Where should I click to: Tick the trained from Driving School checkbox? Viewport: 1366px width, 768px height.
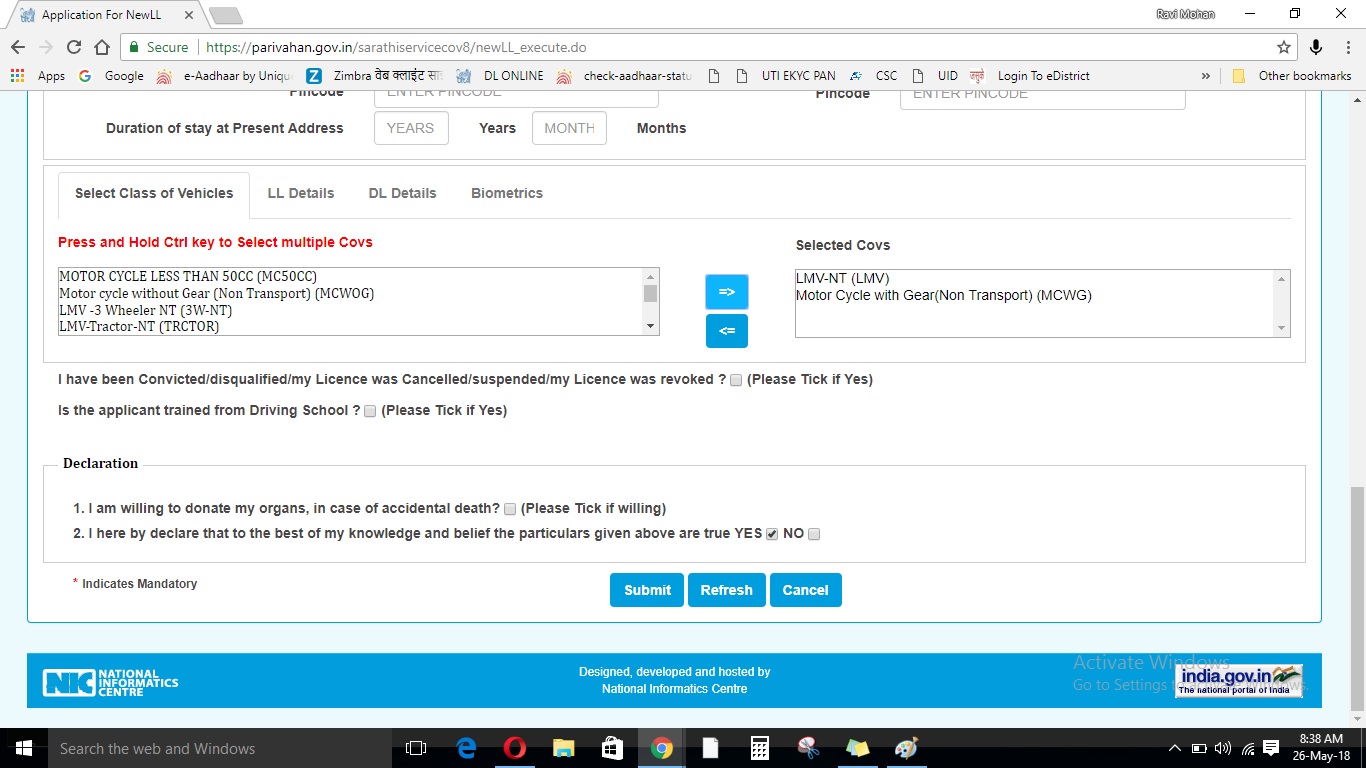369,410
